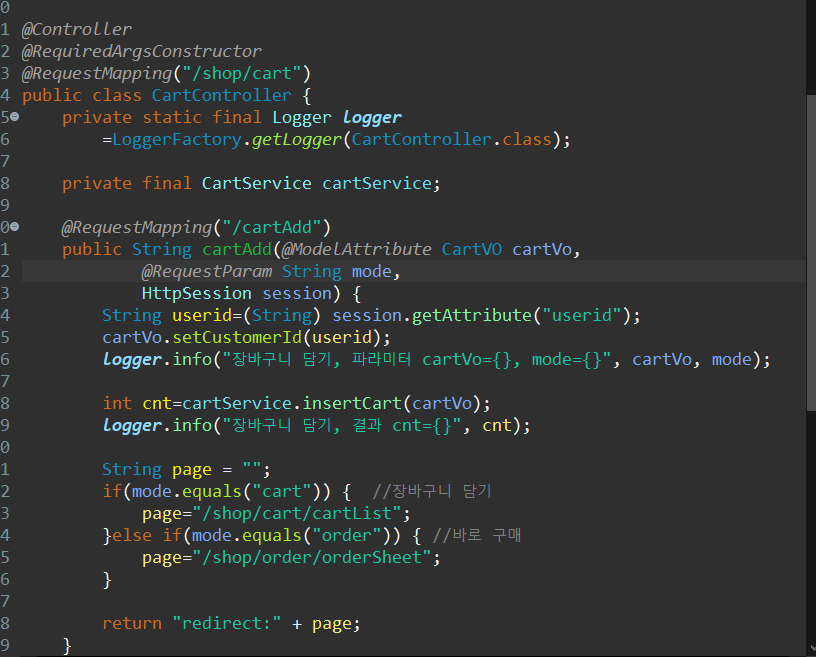
Task: Click the "redirect:" string literal
Action: pos(226,624)
